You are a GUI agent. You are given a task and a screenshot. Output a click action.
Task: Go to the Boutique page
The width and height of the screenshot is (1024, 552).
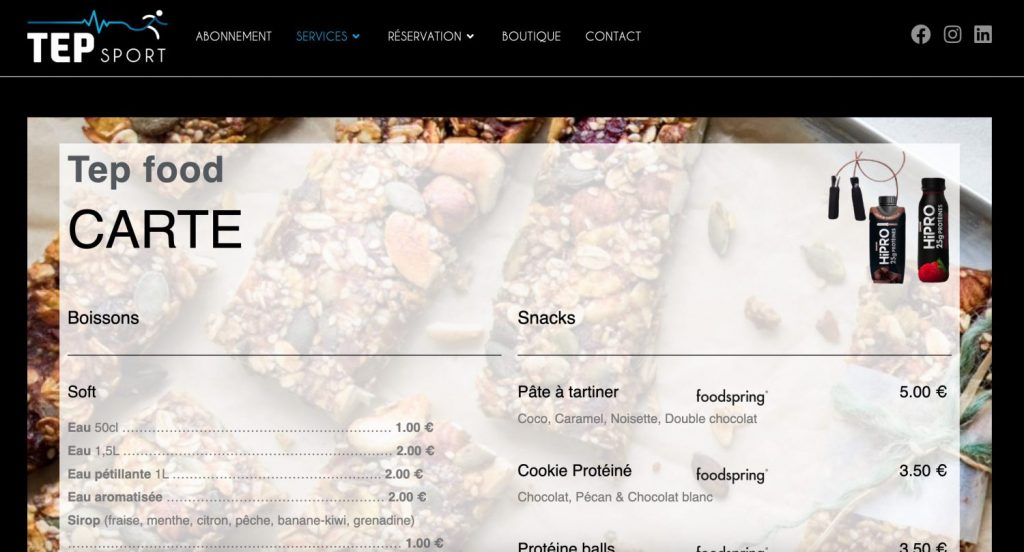coord(531,37)
